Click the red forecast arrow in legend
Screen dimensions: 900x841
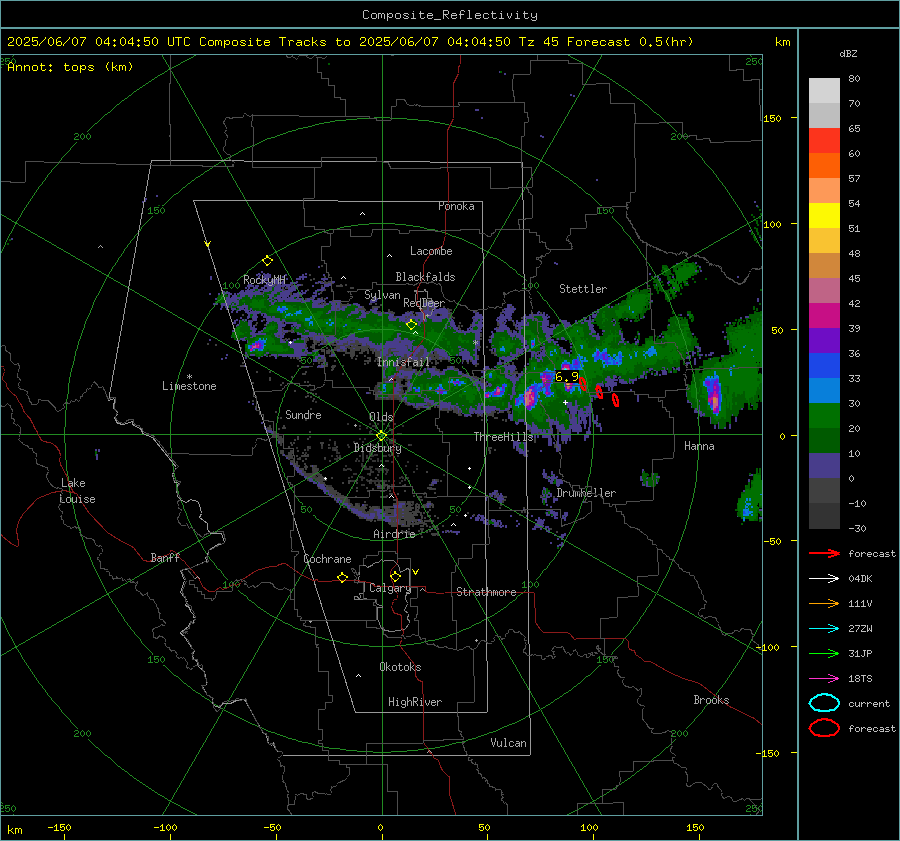(x=824, y=553)
